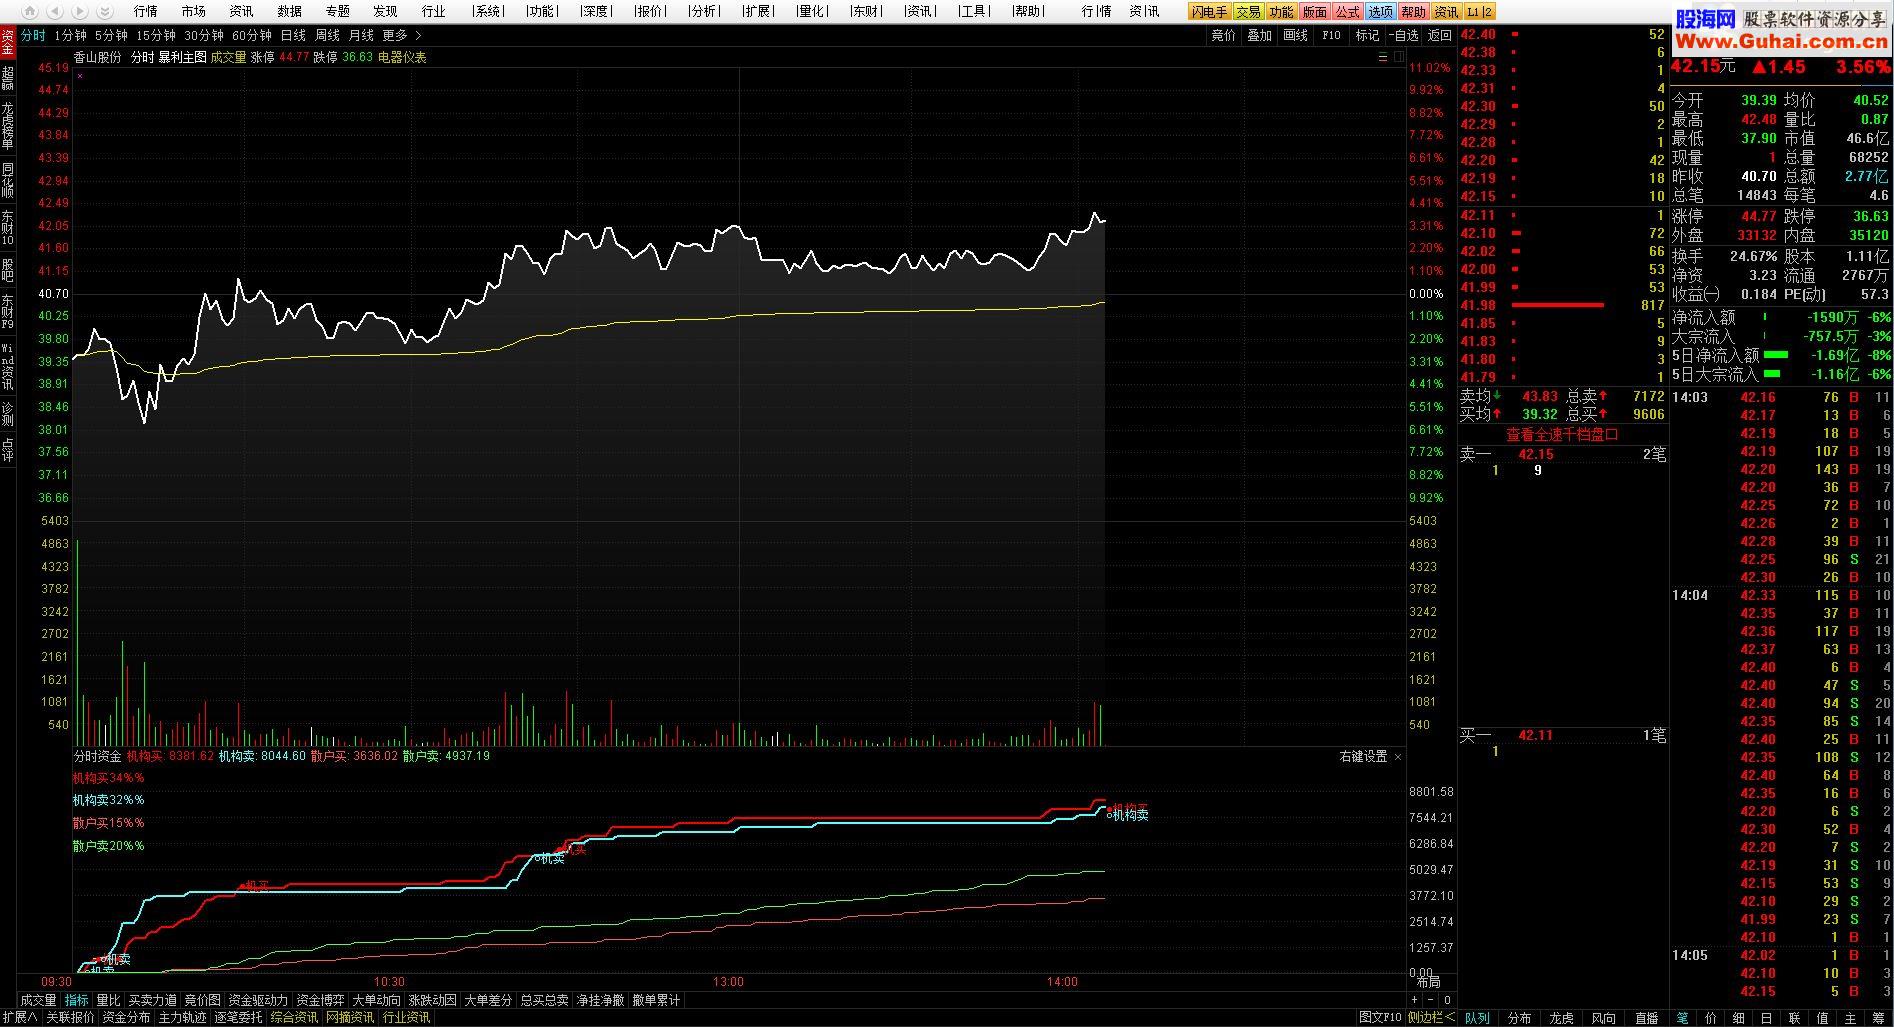Switch to the 直播 tab
Screen dimensions: 1894x1027
(1646, 1018)
